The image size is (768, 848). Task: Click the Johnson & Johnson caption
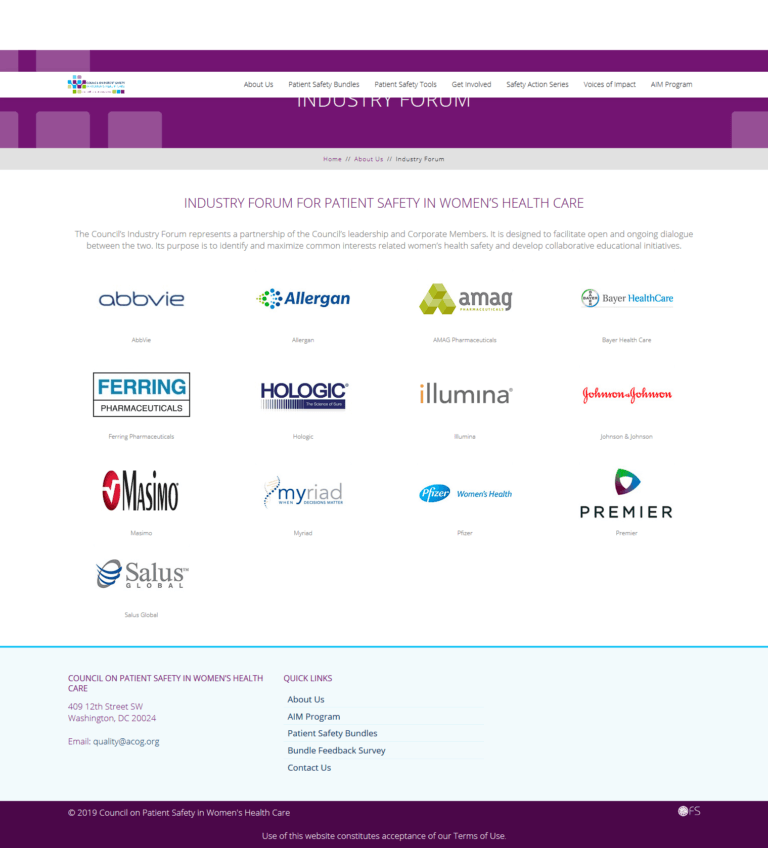[x=626, y=436]
